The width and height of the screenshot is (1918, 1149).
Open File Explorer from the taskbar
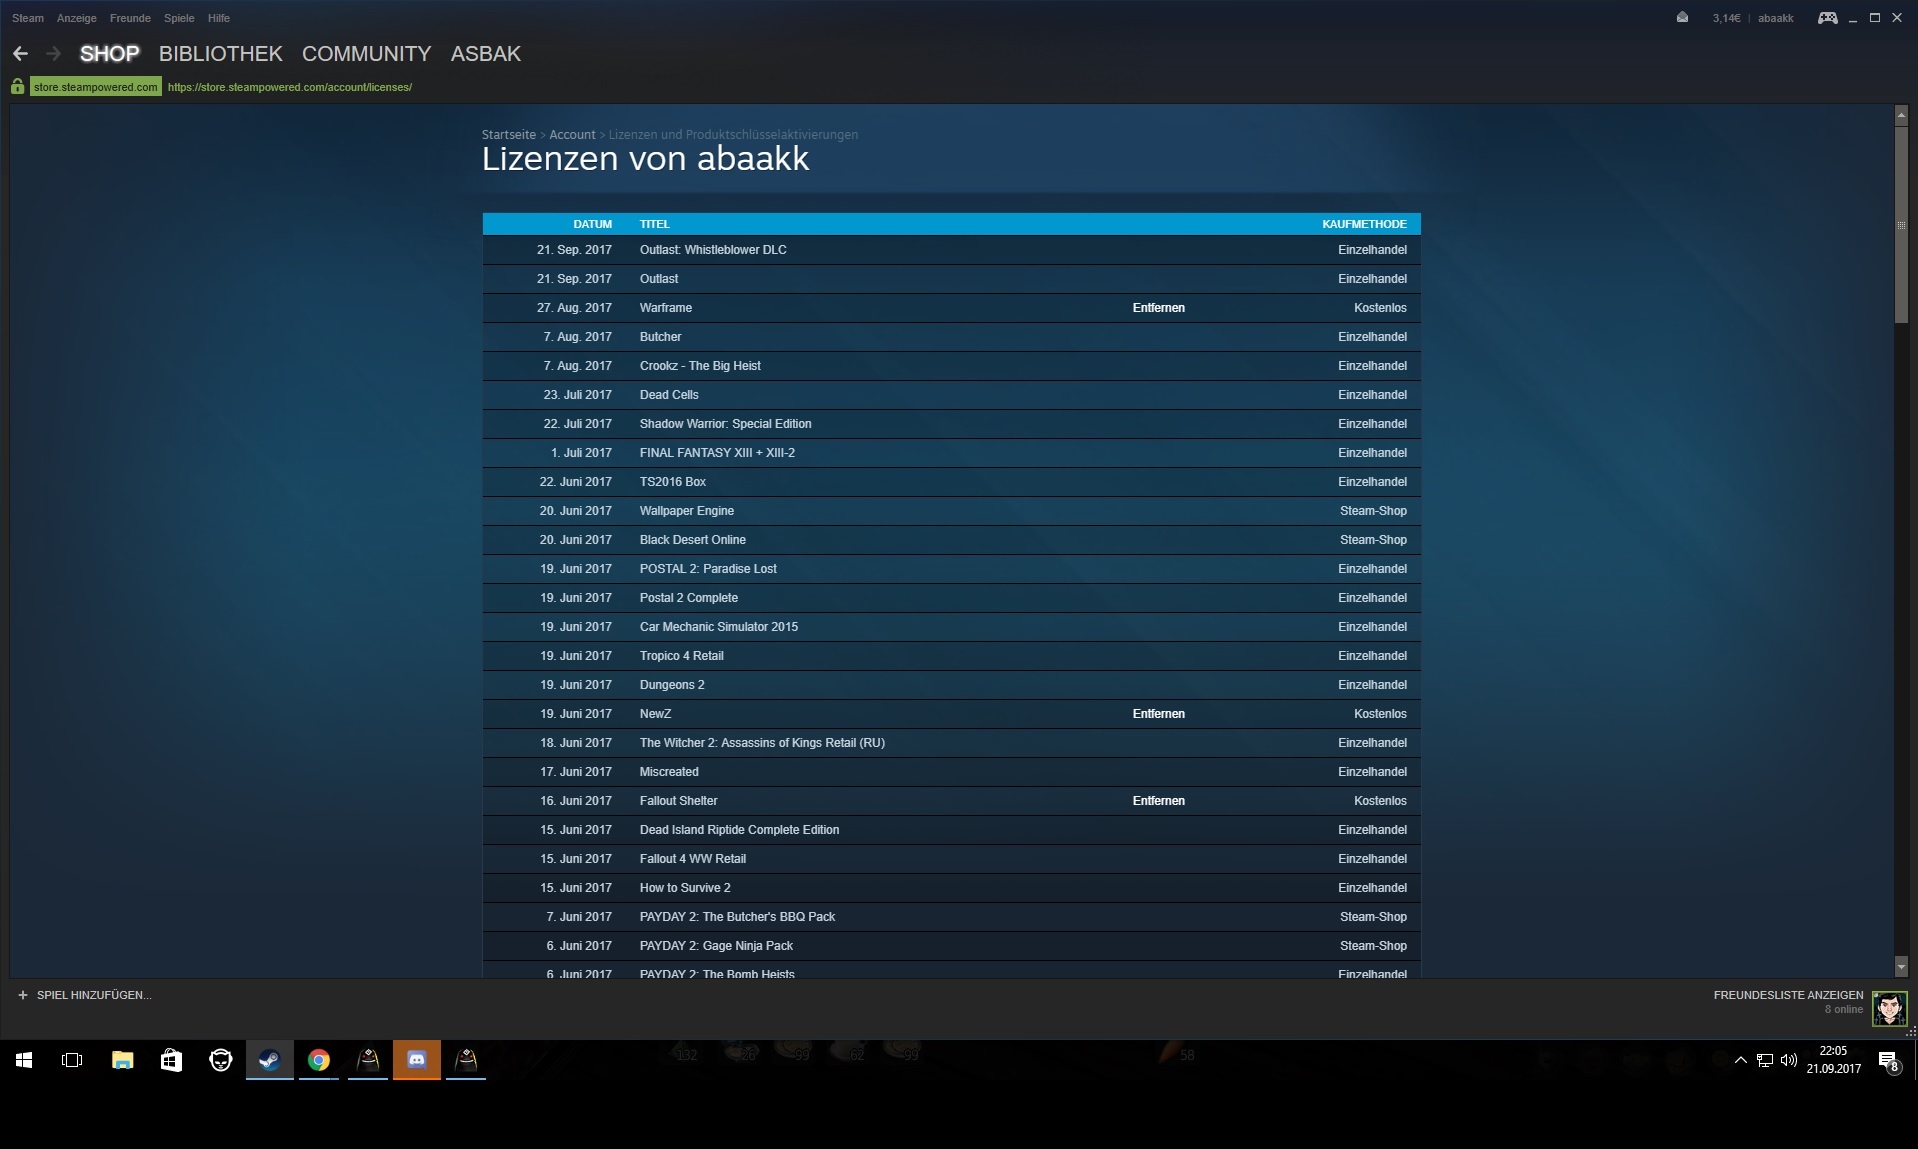122,1060
